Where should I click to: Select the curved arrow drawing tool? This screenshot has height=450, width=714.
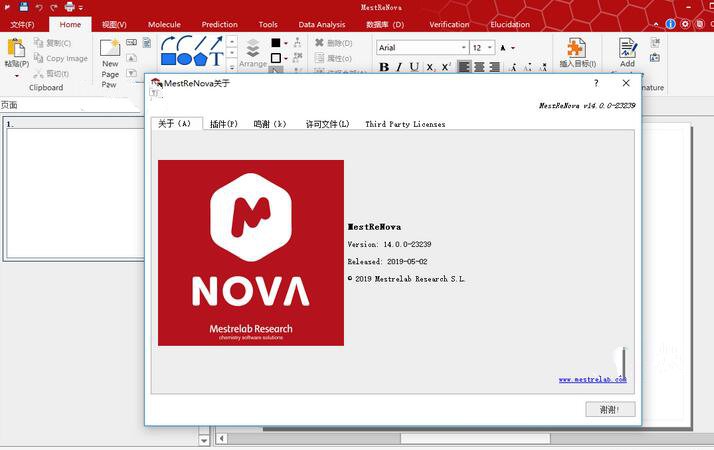coord(168,43)
